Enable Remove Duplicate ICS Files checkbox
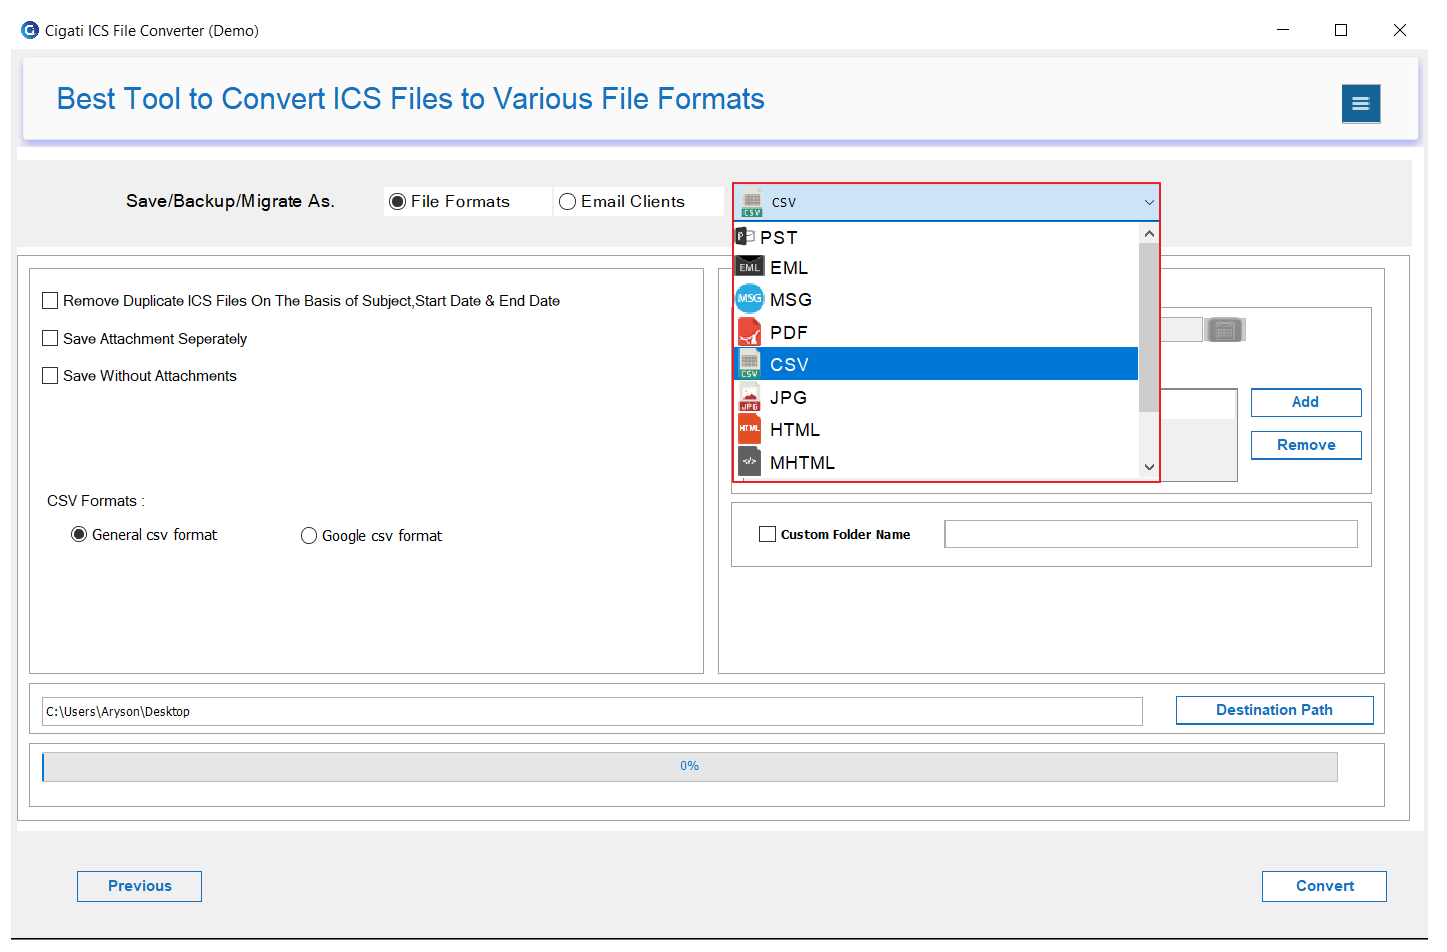This screenshot has height=952, width=1447. point(50,300)
